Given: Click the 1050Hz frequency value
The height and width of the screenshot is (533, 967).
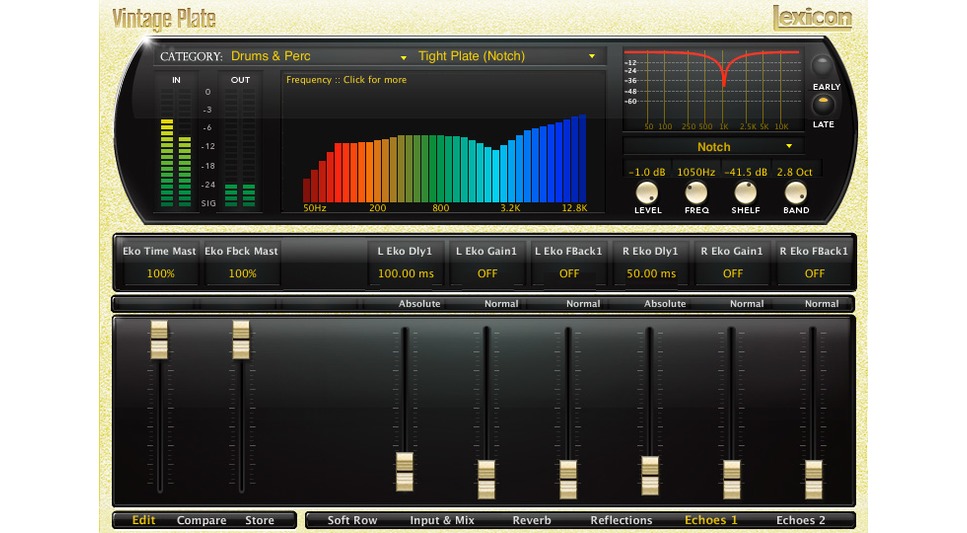Looking at the screenshot, I should tap(696, 172).
